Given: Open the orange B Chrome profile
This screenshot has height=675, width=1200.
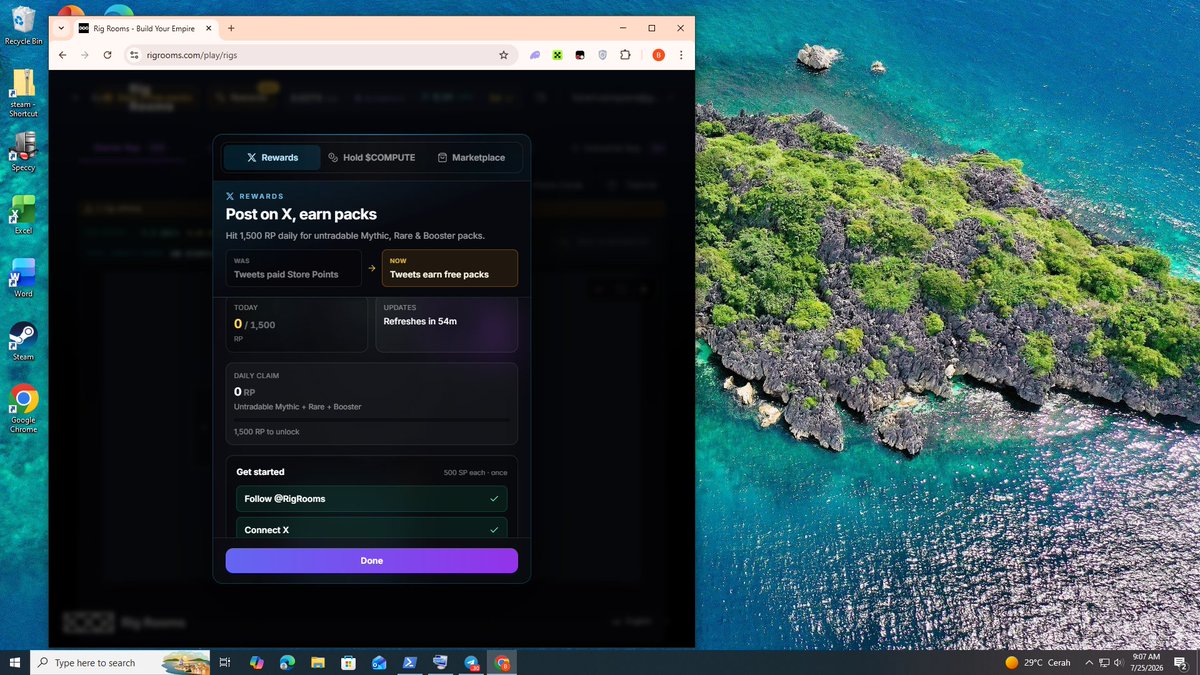Looking at the screenshot, I should (x=658, y=55).
